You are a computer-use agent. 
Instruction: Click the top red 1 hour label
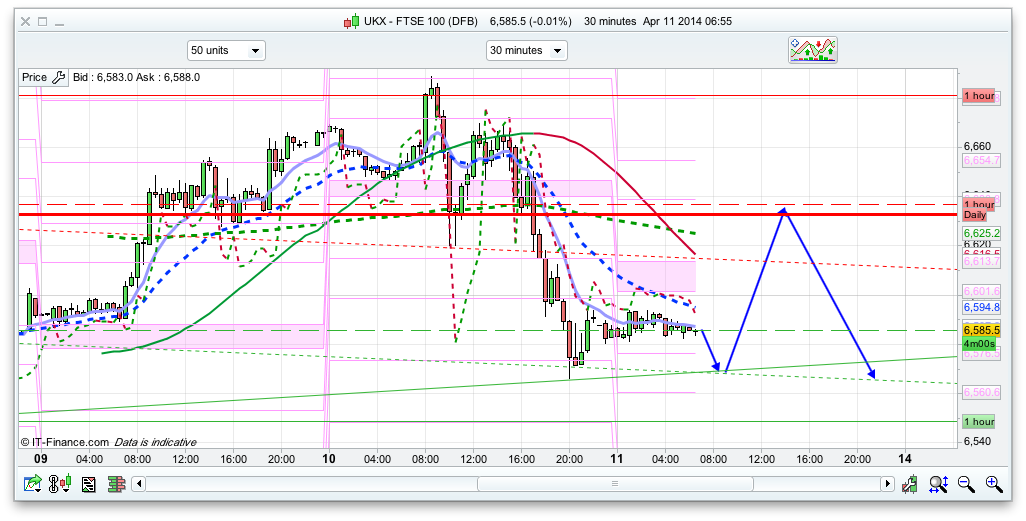click(x=978, y=96)
